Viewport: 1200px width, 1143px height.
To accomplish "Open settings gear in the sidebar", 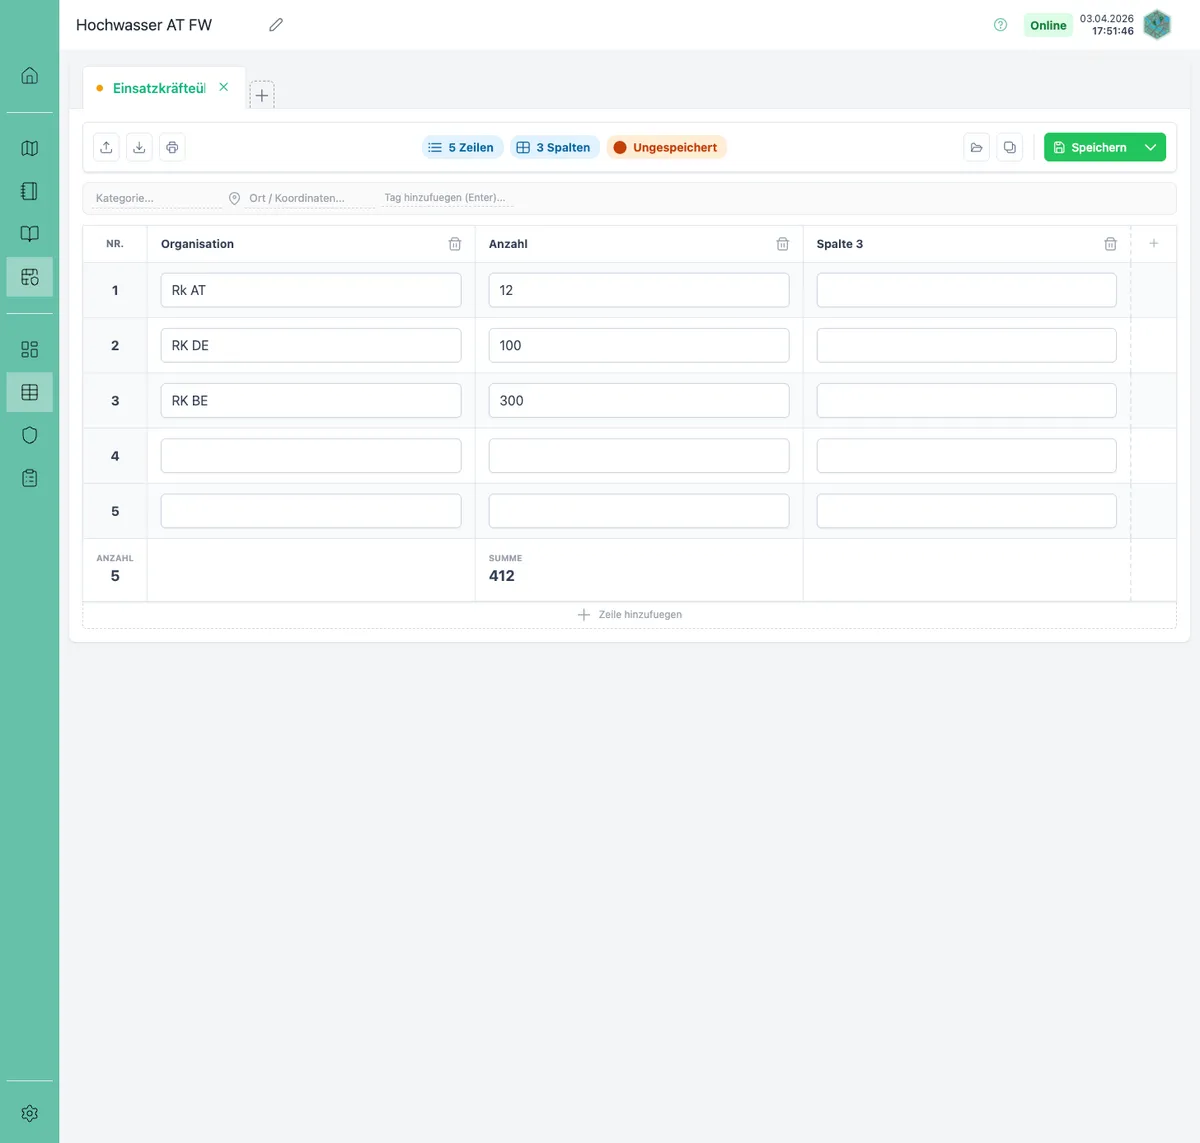I will tap(30, 1113).
